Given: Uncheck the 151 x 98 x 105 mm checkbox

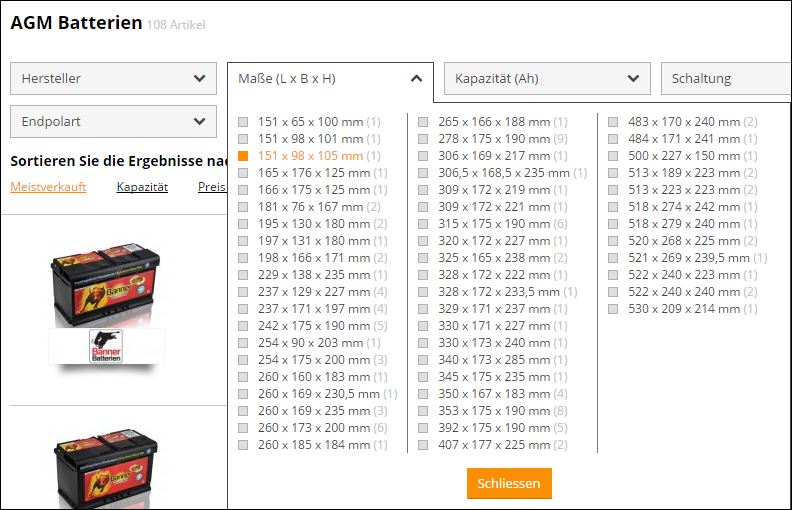Looking at the screenshot, I should click(243, 156).
